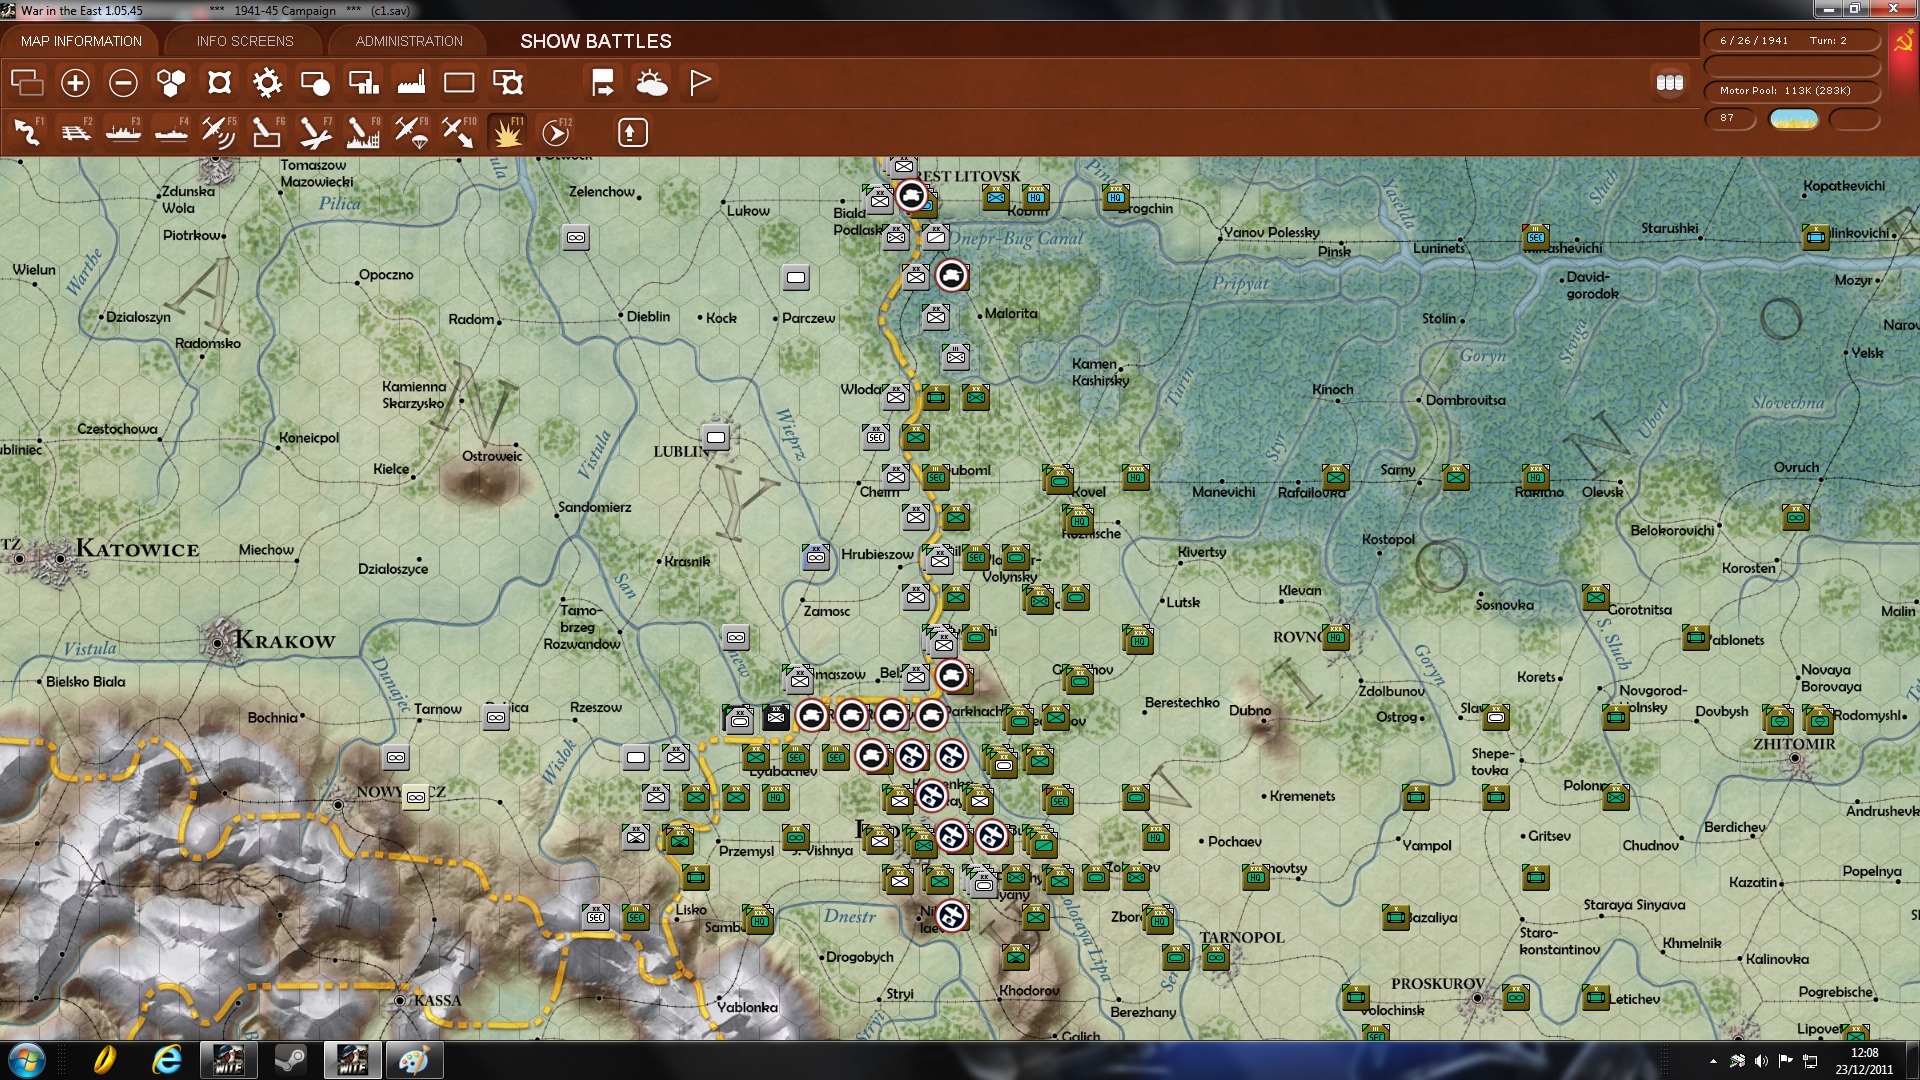Open the Windows Start menu
The image size is (1920, 1080).
26,1060
